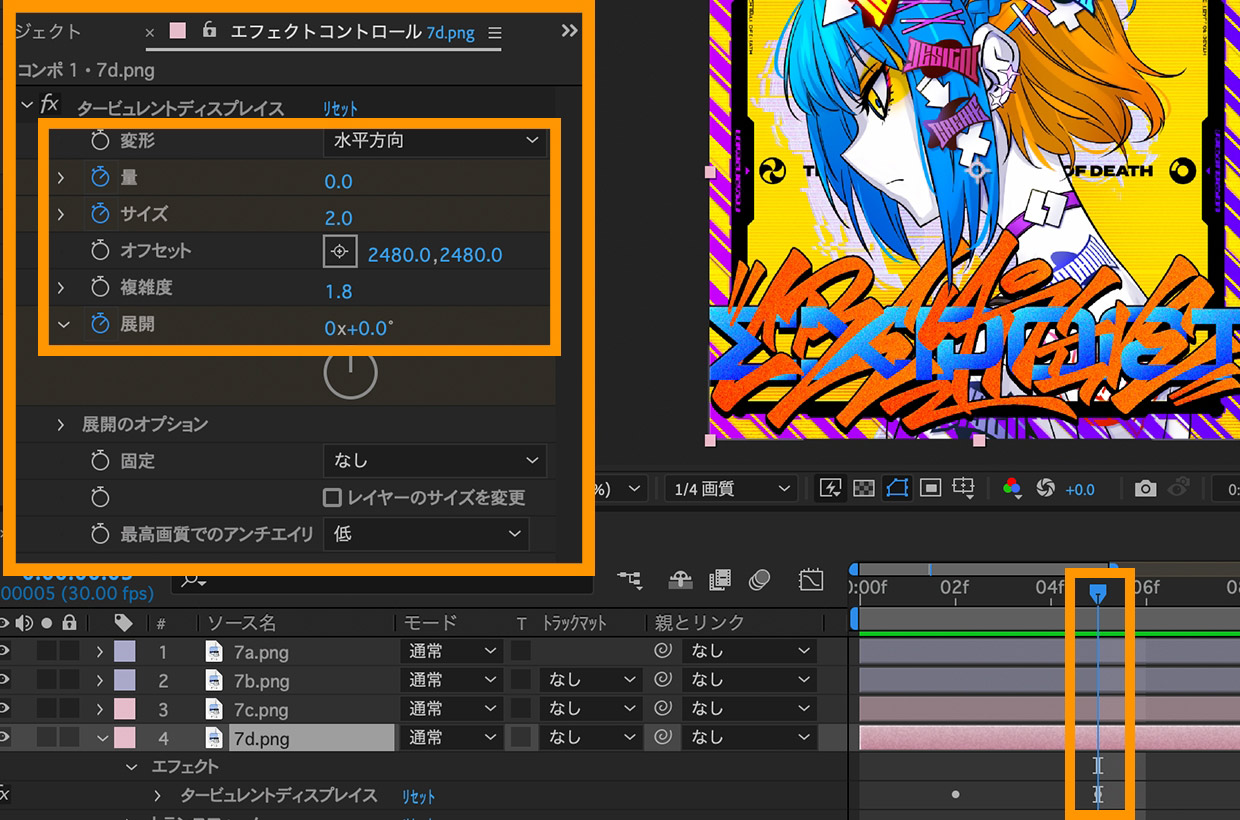Open the composition mini-flowchart
The image size is (1240, 820).
pos(630,578)
